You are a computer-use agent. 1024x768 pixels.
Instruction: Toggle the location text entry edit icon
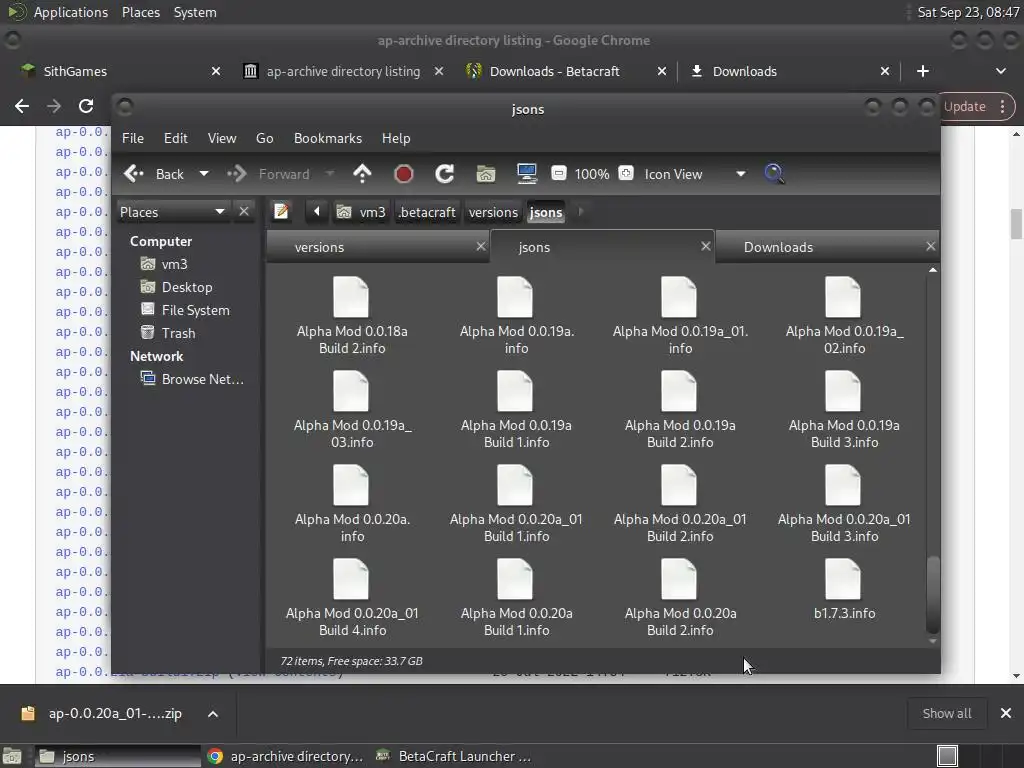pos(281,212)
